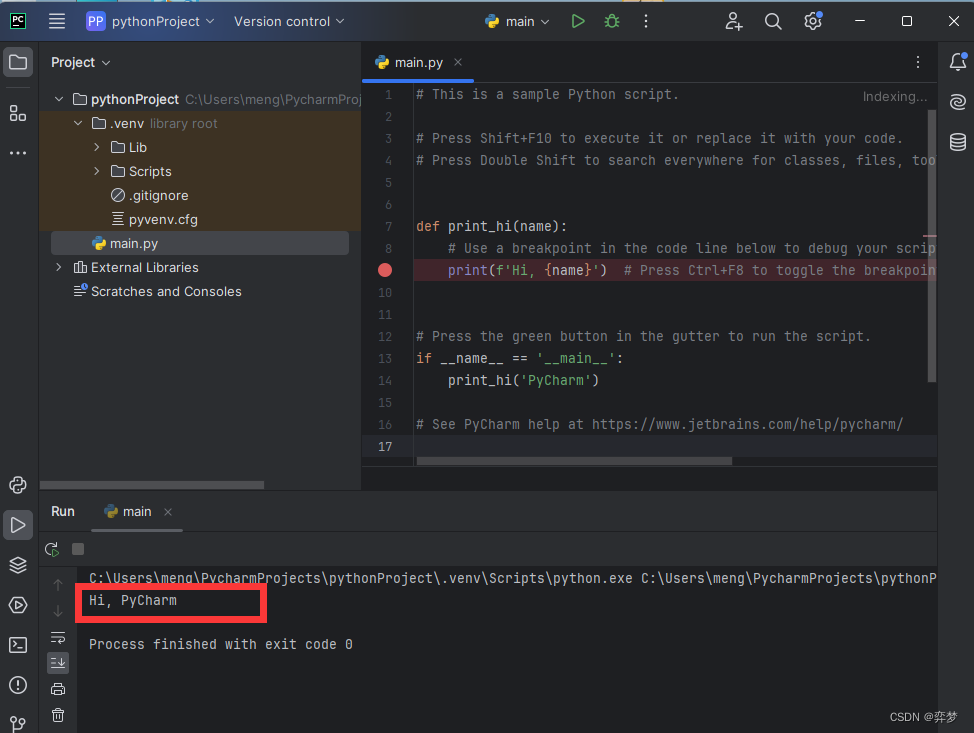Expand the Scripts folder
This screenshot has height=733, width=974.
(x=96, y=171)
